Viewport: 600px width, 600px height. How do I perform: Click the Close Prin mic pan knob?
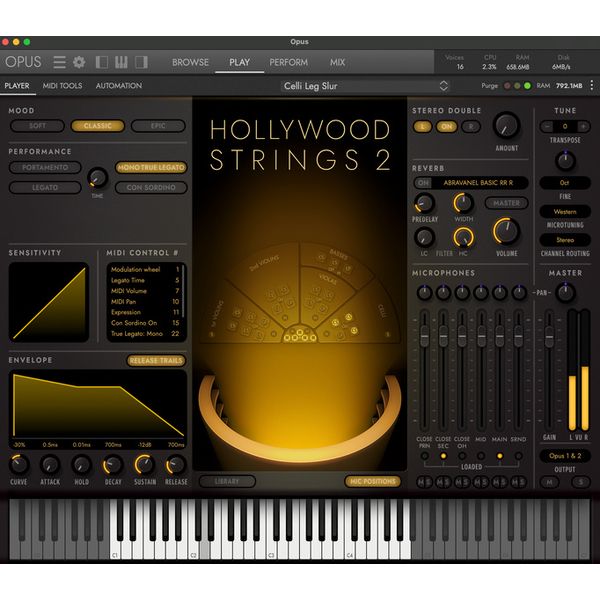[x=424, y=293]
